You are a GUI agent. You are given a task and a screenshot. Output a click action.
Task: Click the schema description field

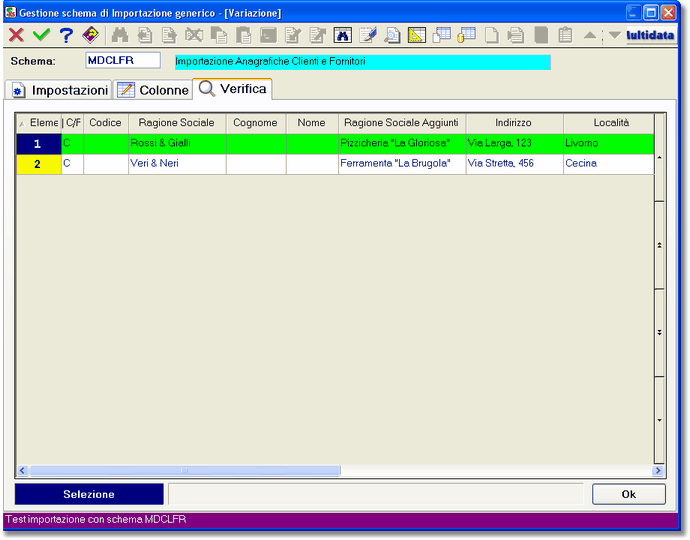pos(363,62)
